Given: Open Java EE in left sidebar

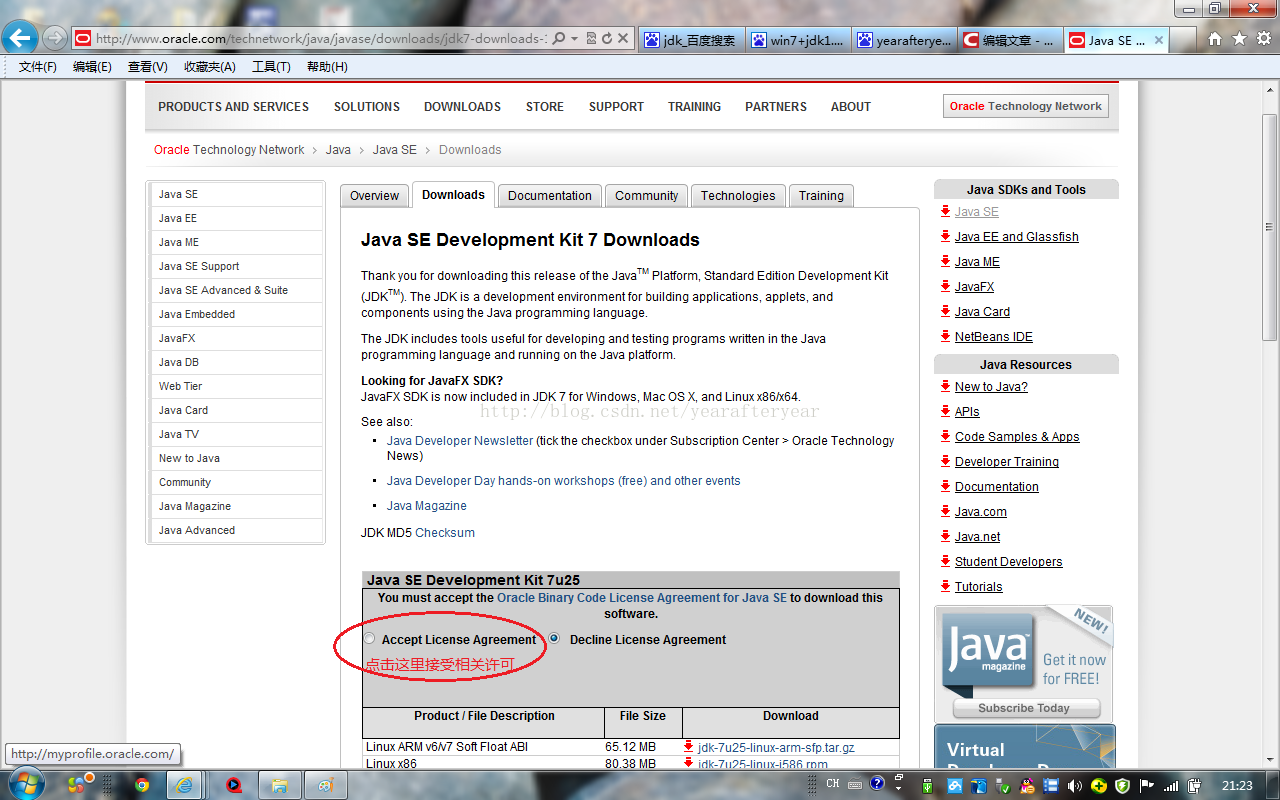Looking at the screenshot, I should 178,218.
